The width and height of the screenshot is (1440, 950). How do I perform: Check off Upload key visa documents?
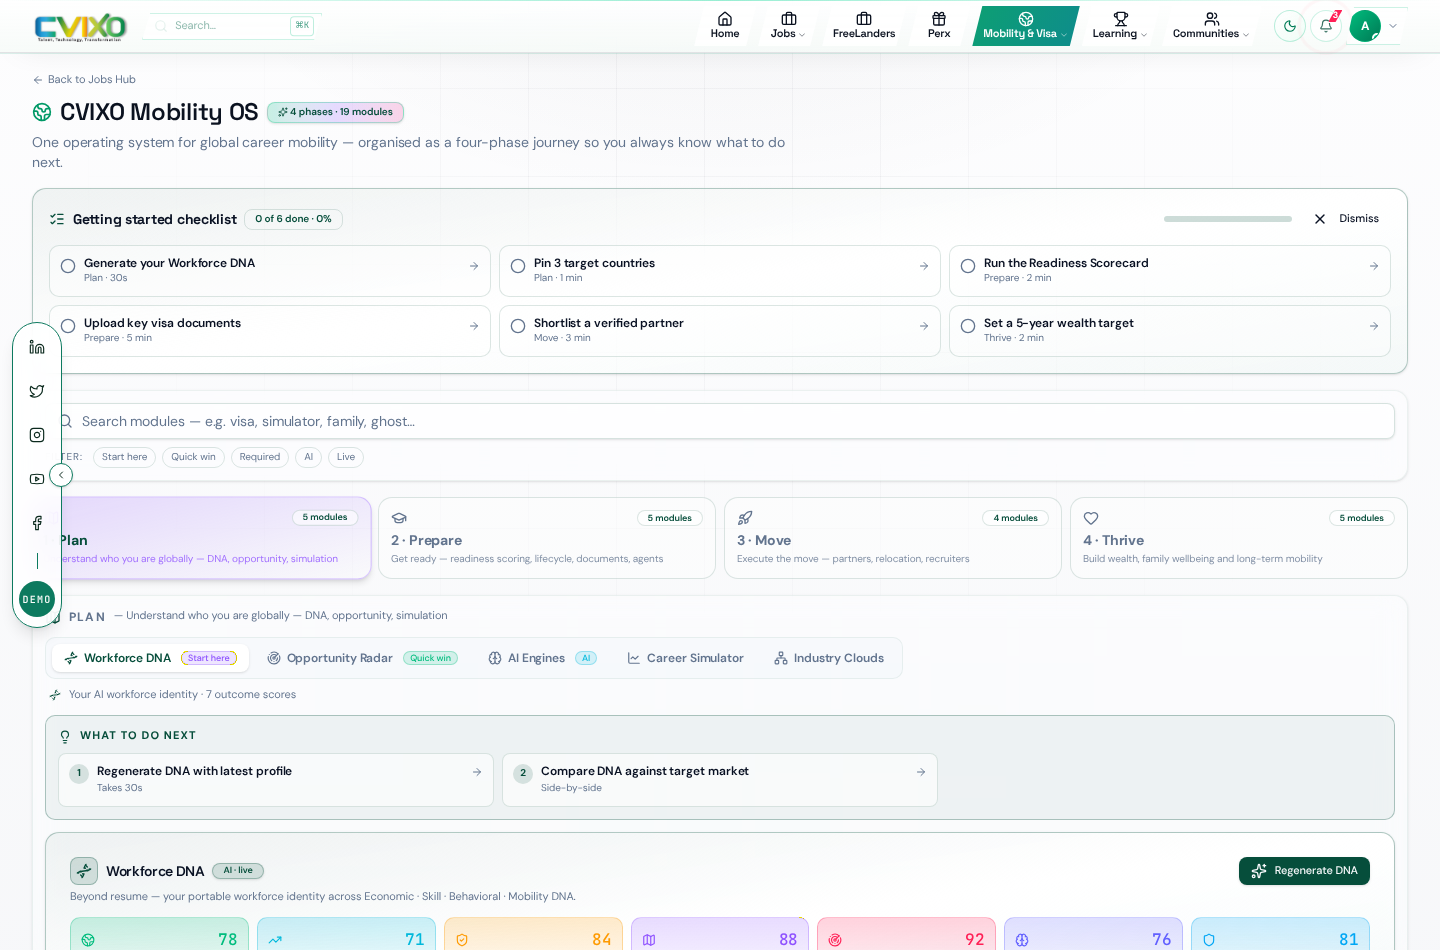click(68, 326)
